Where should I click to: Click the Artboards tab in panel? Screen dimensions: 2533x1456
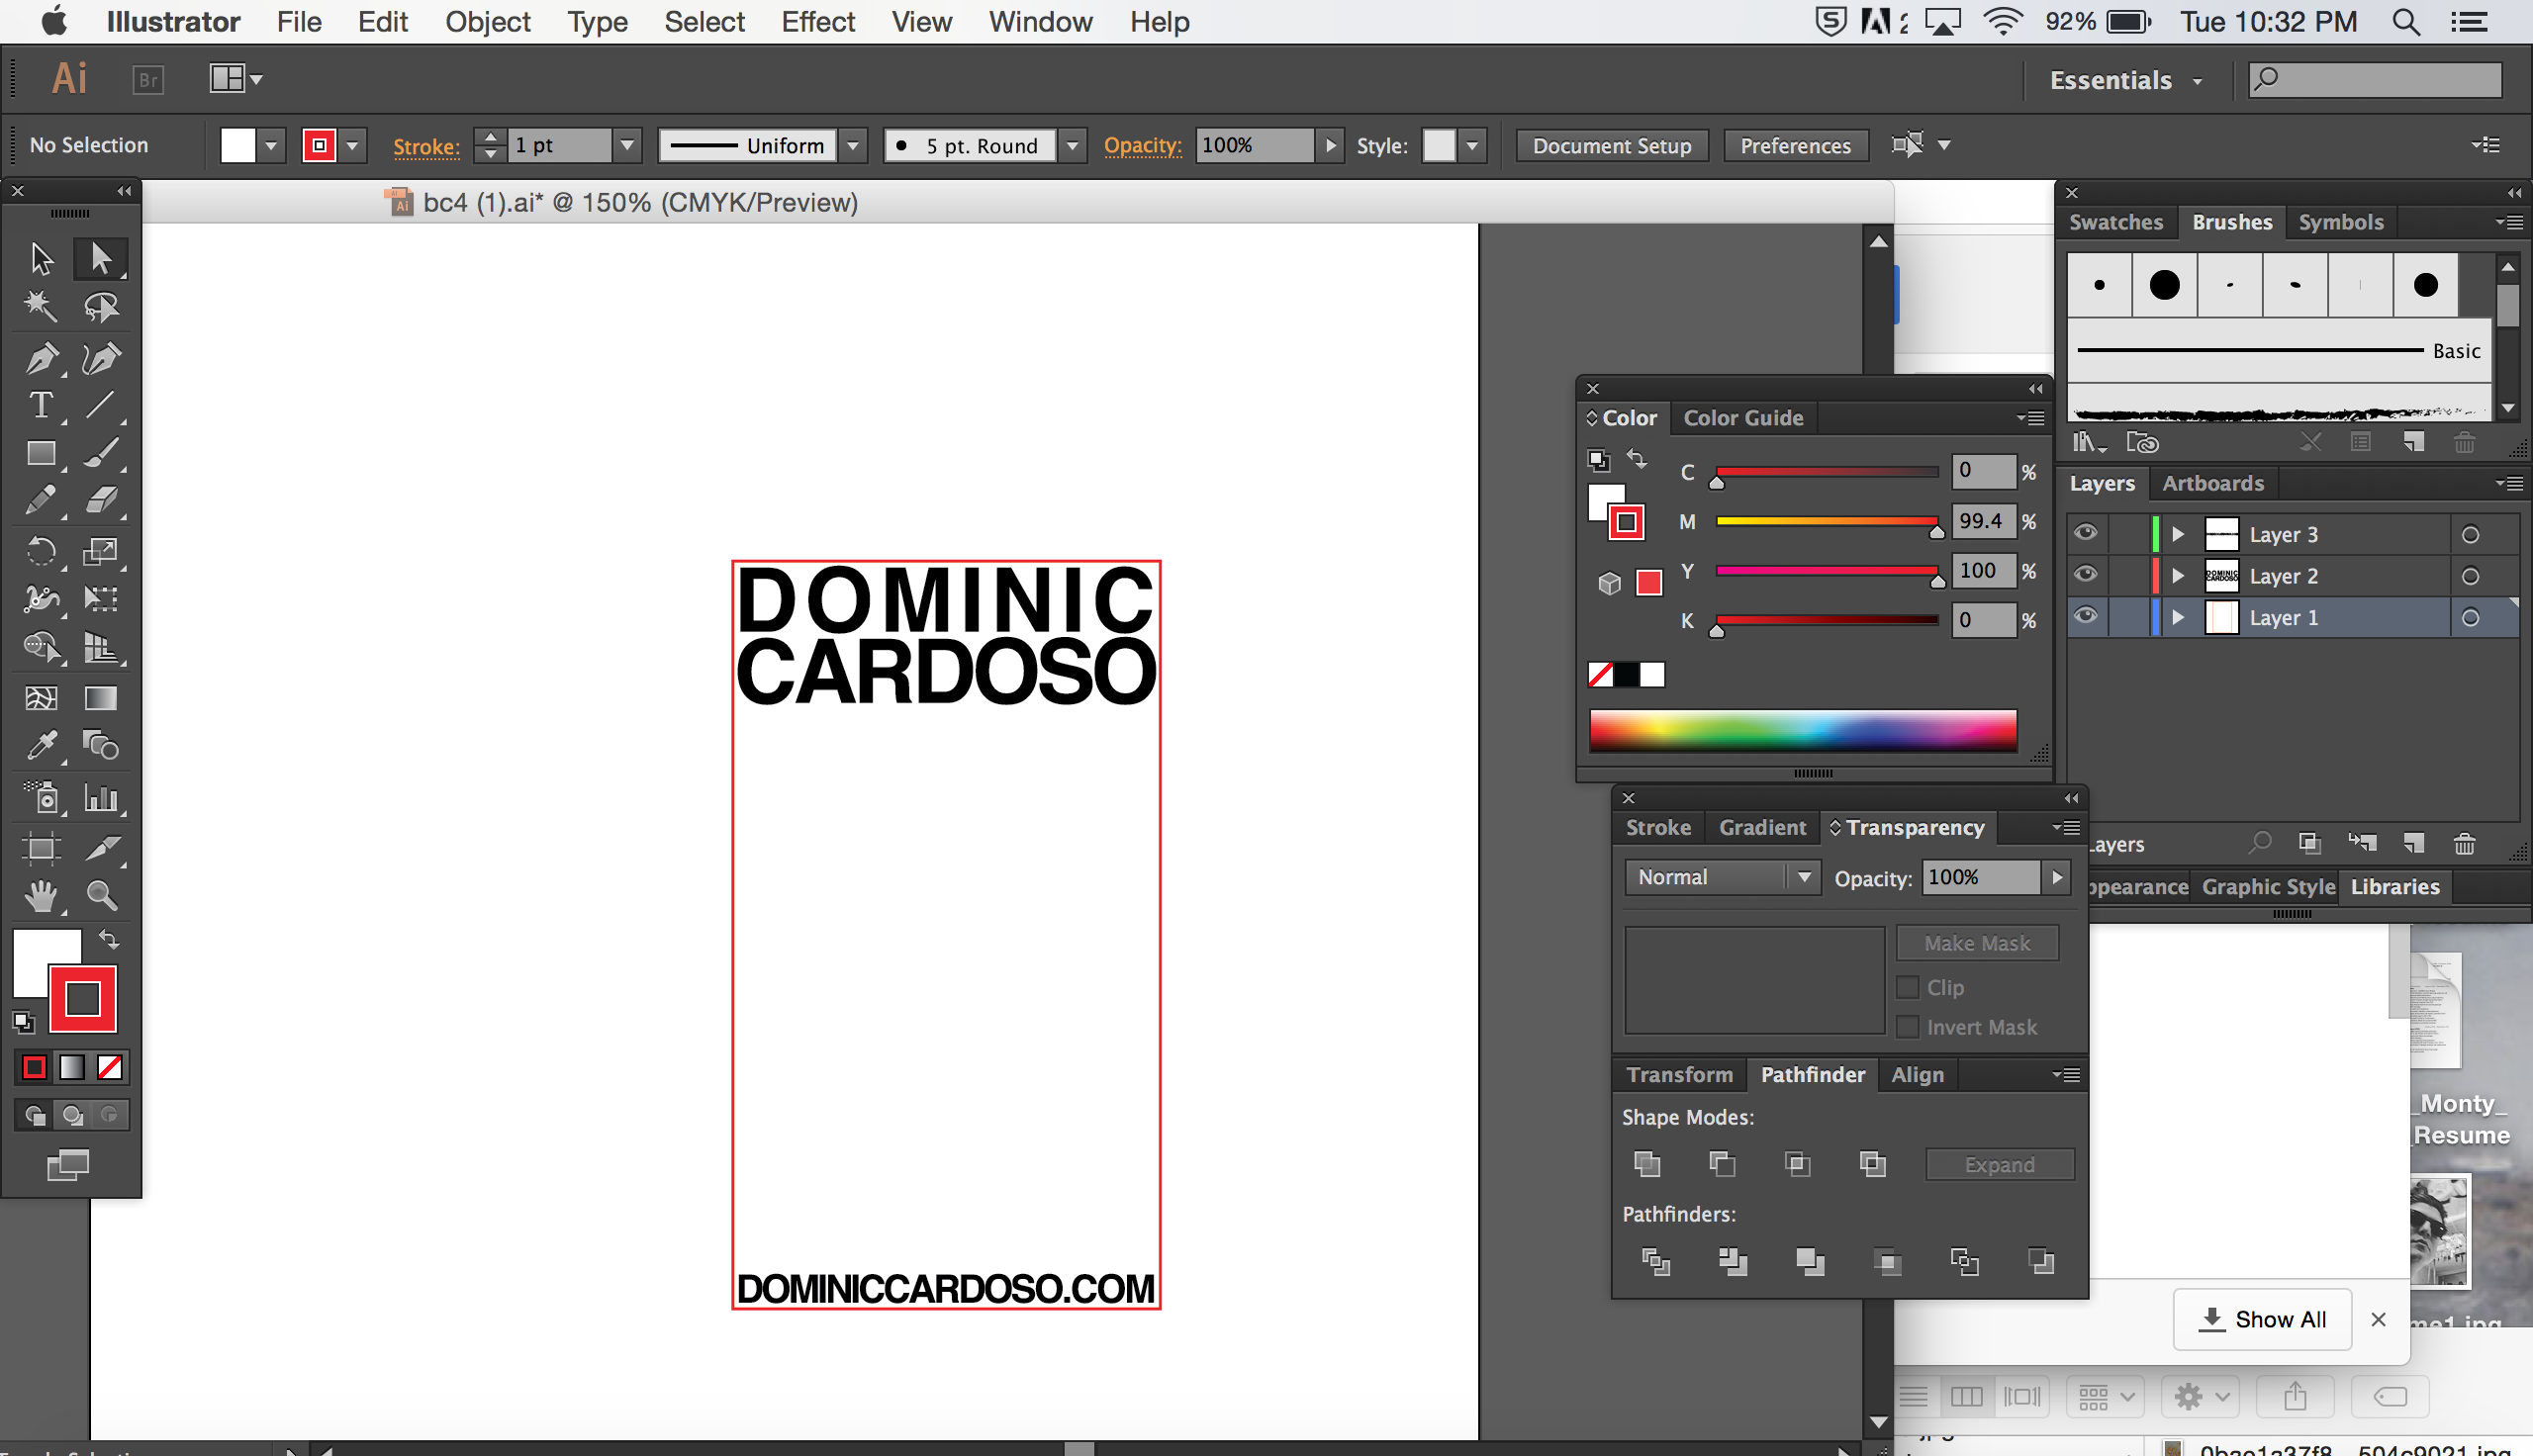click(2216, 482)
